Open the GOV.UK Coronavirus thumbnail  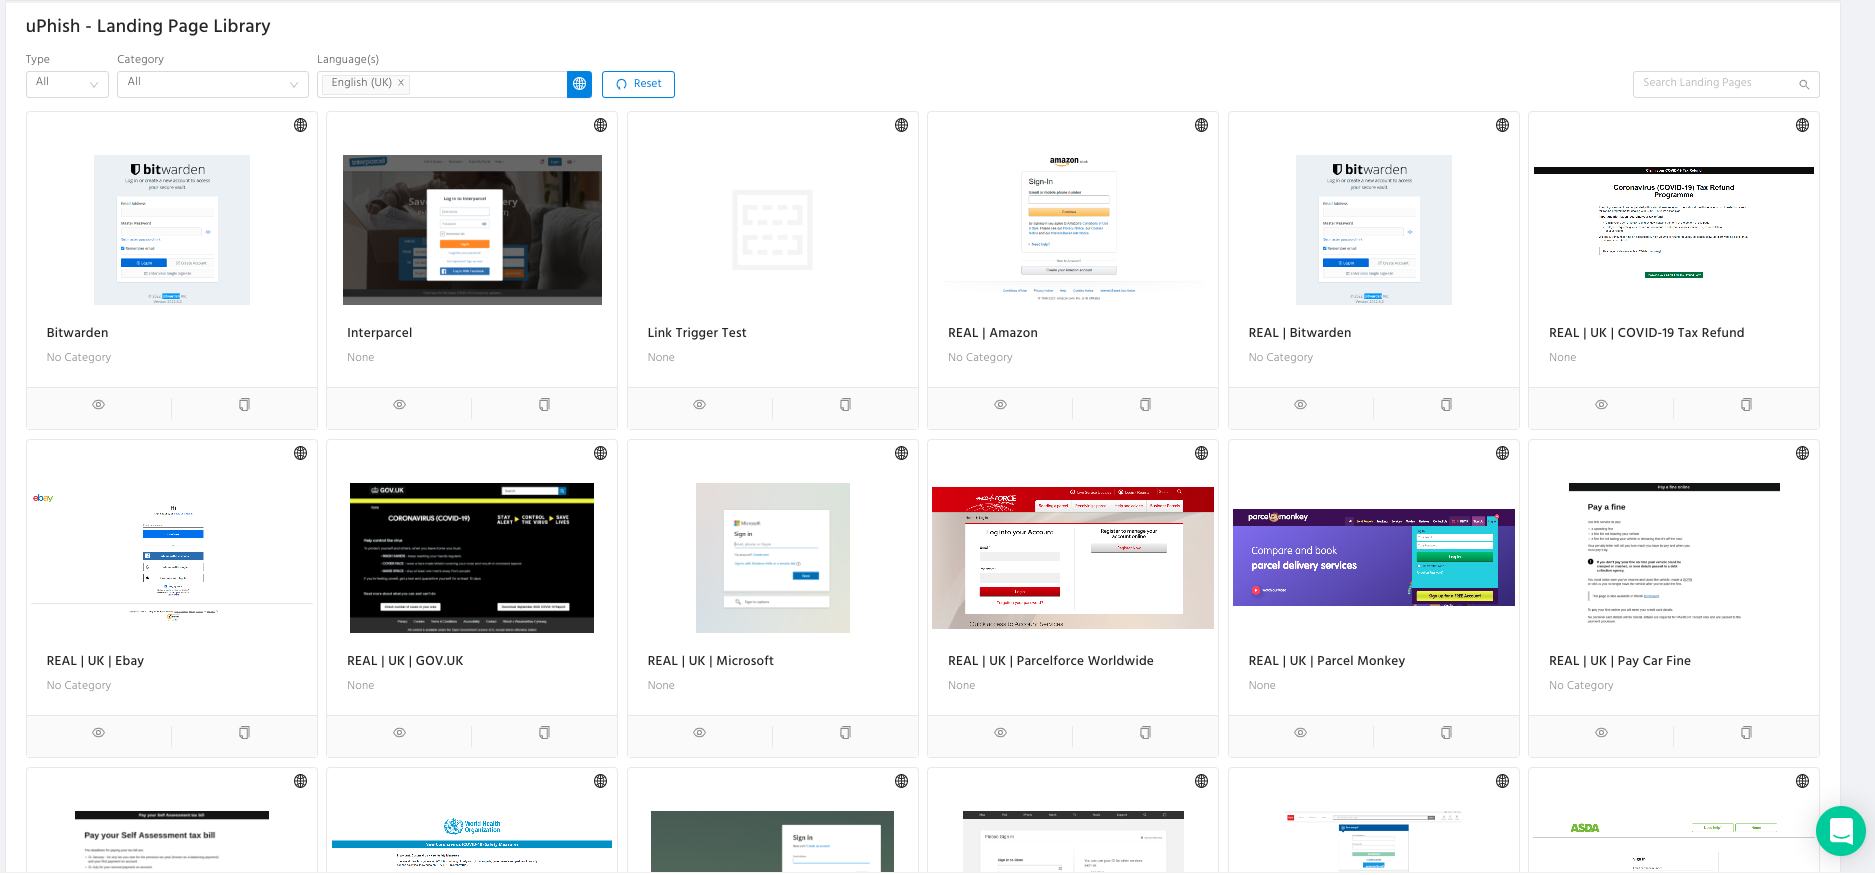[x=472, y=558]
